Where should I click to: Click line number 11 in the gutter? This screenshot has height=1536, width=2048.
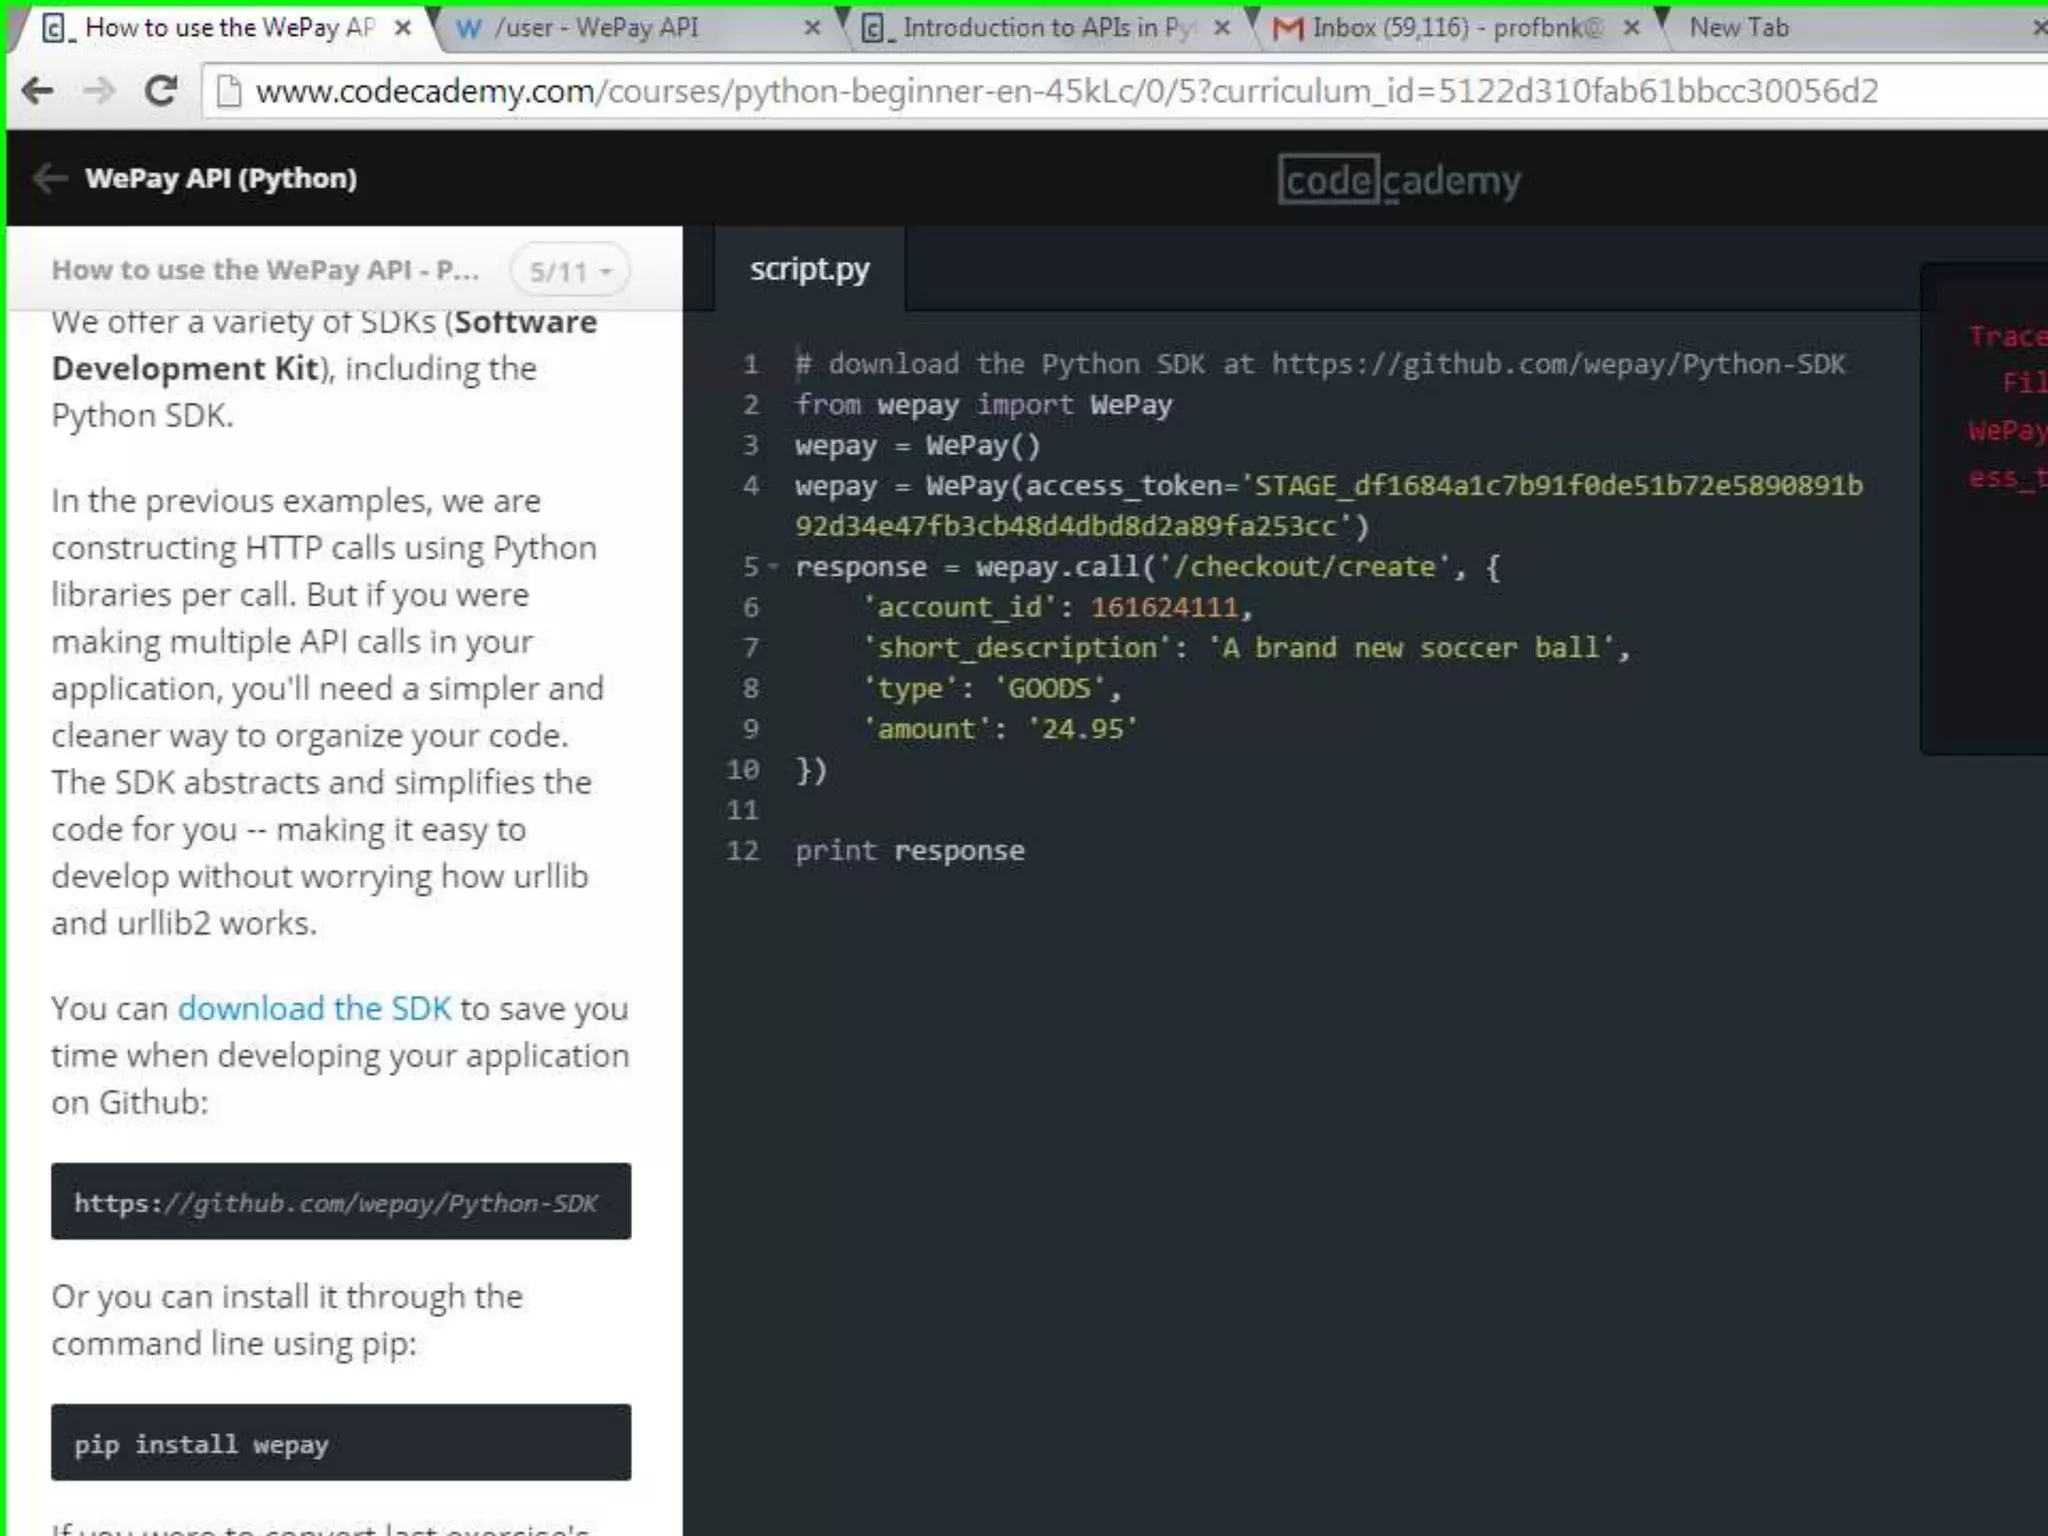point(742,810)
